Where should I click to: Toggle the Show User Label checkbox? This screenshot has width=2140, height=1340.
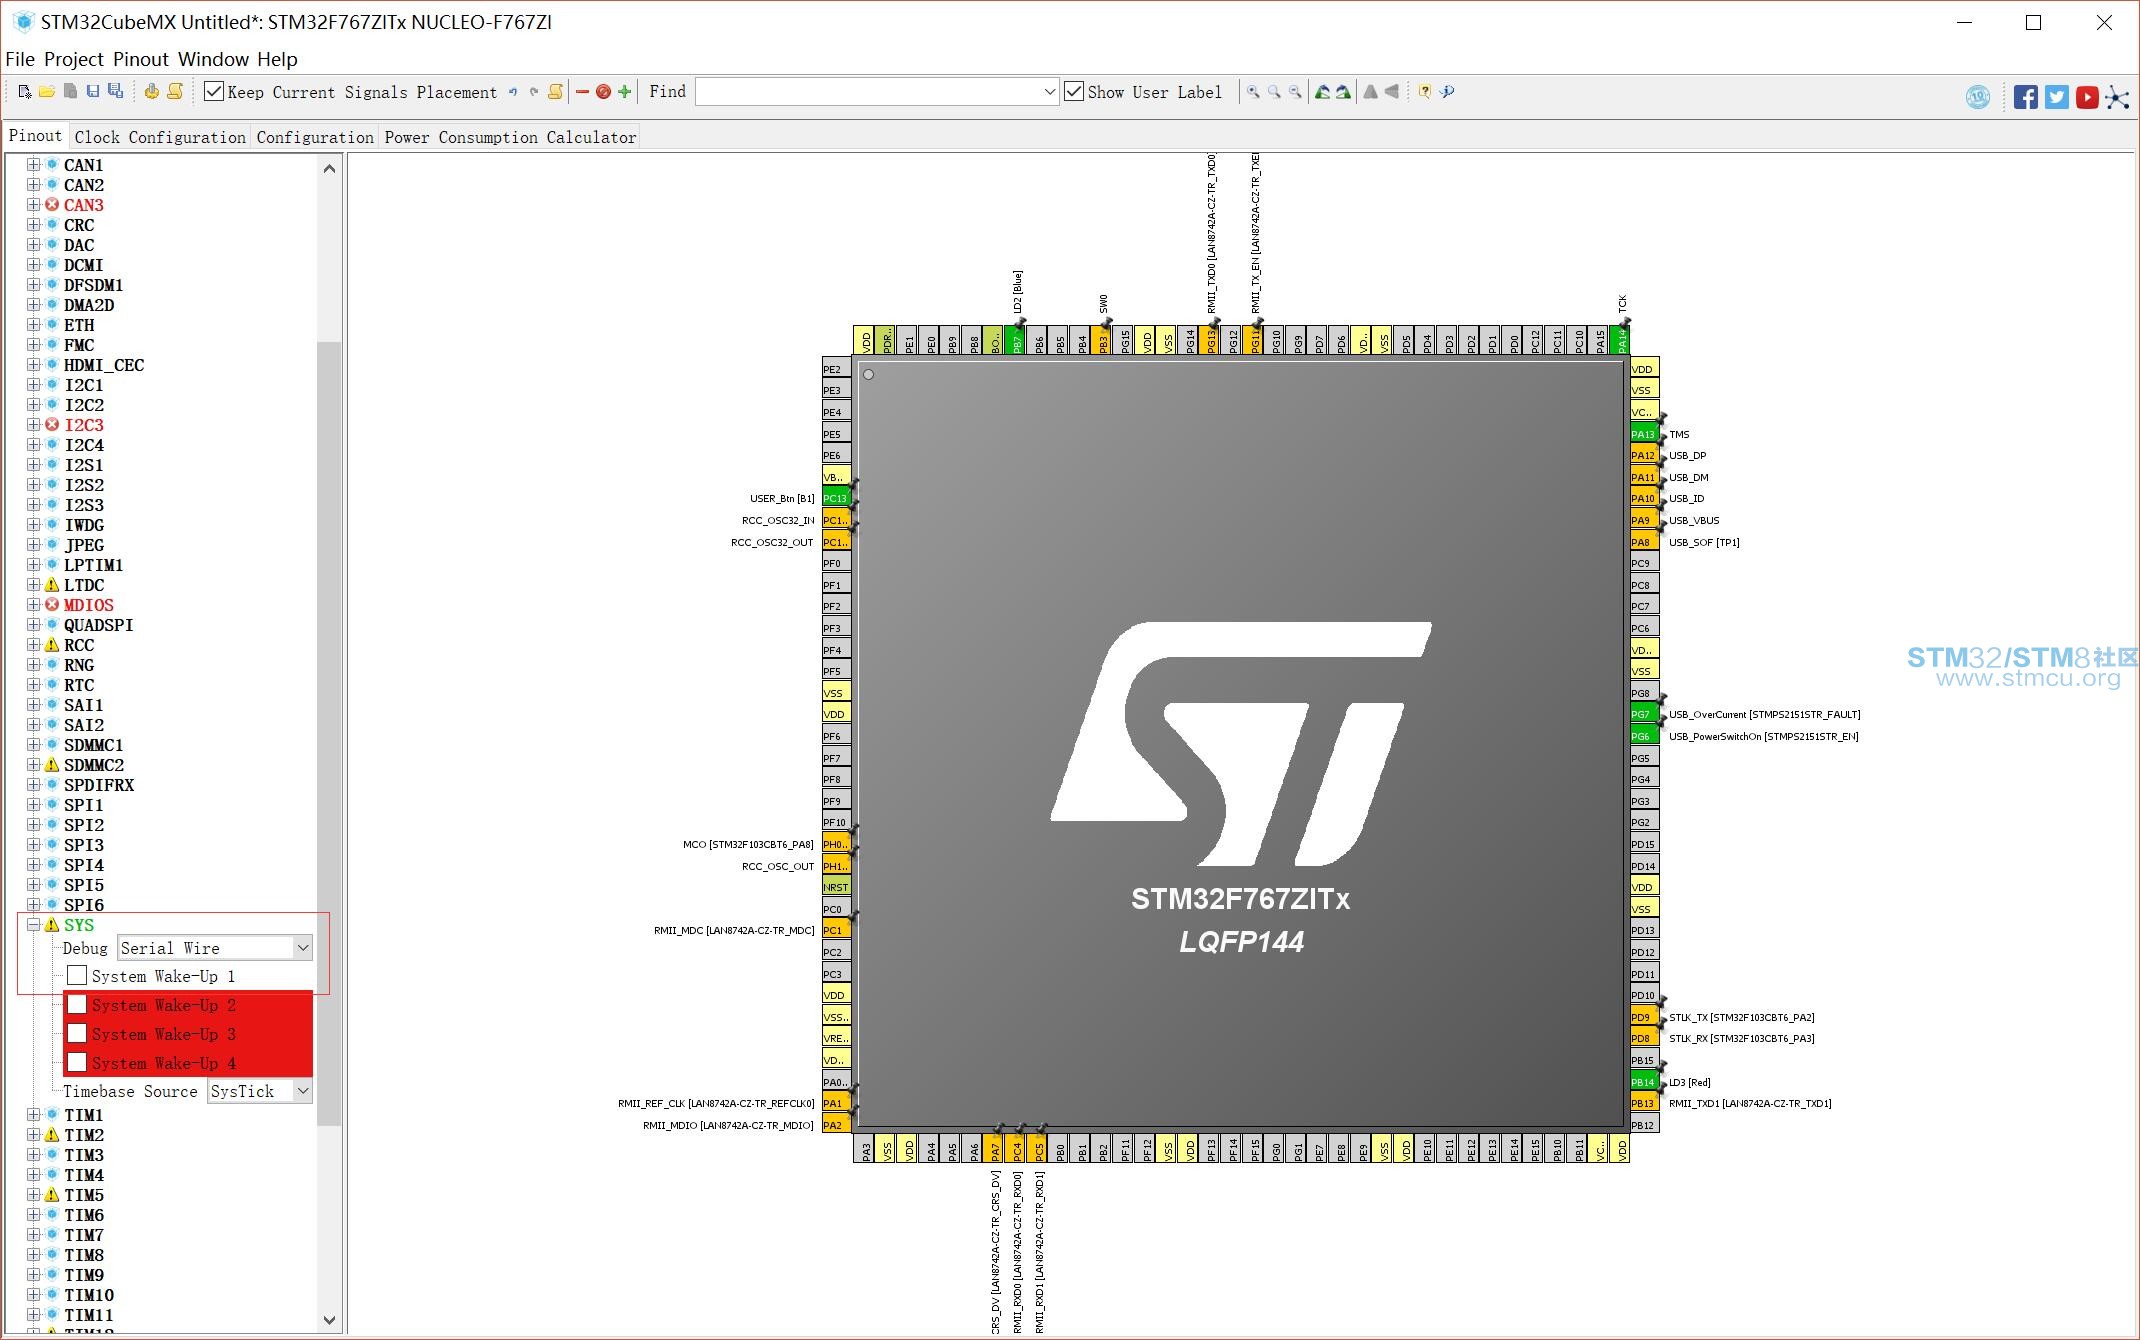tap(1074, 92)
